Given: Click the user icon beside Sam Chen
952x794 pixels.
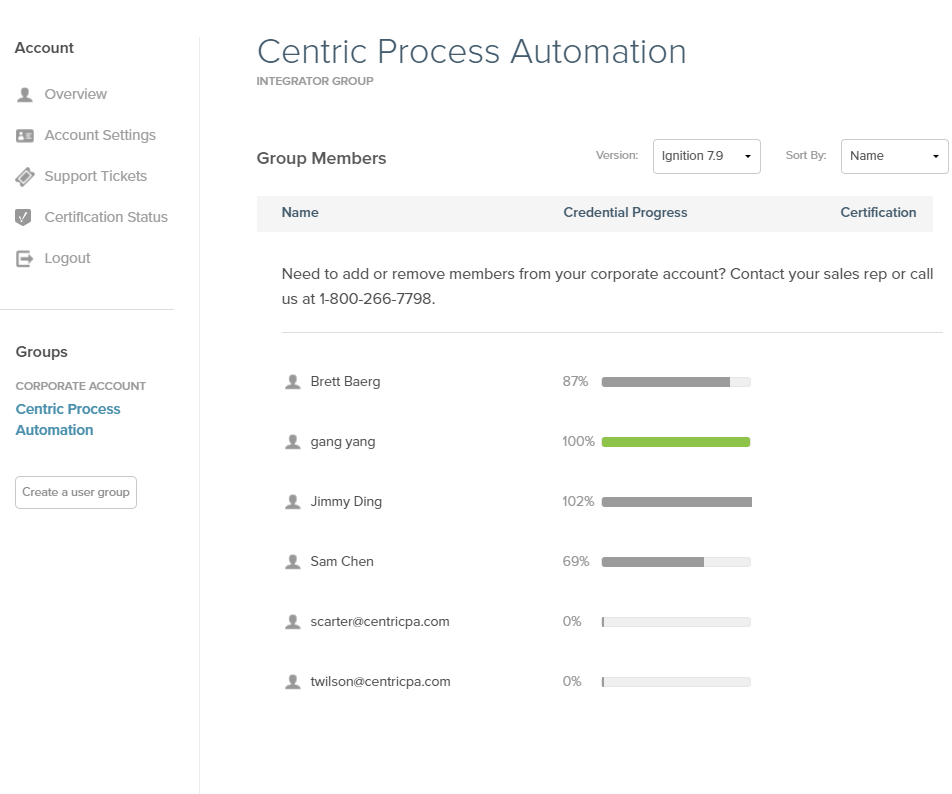Looking at the screenshot, I should pyautogui.click(x=293, y=562).
